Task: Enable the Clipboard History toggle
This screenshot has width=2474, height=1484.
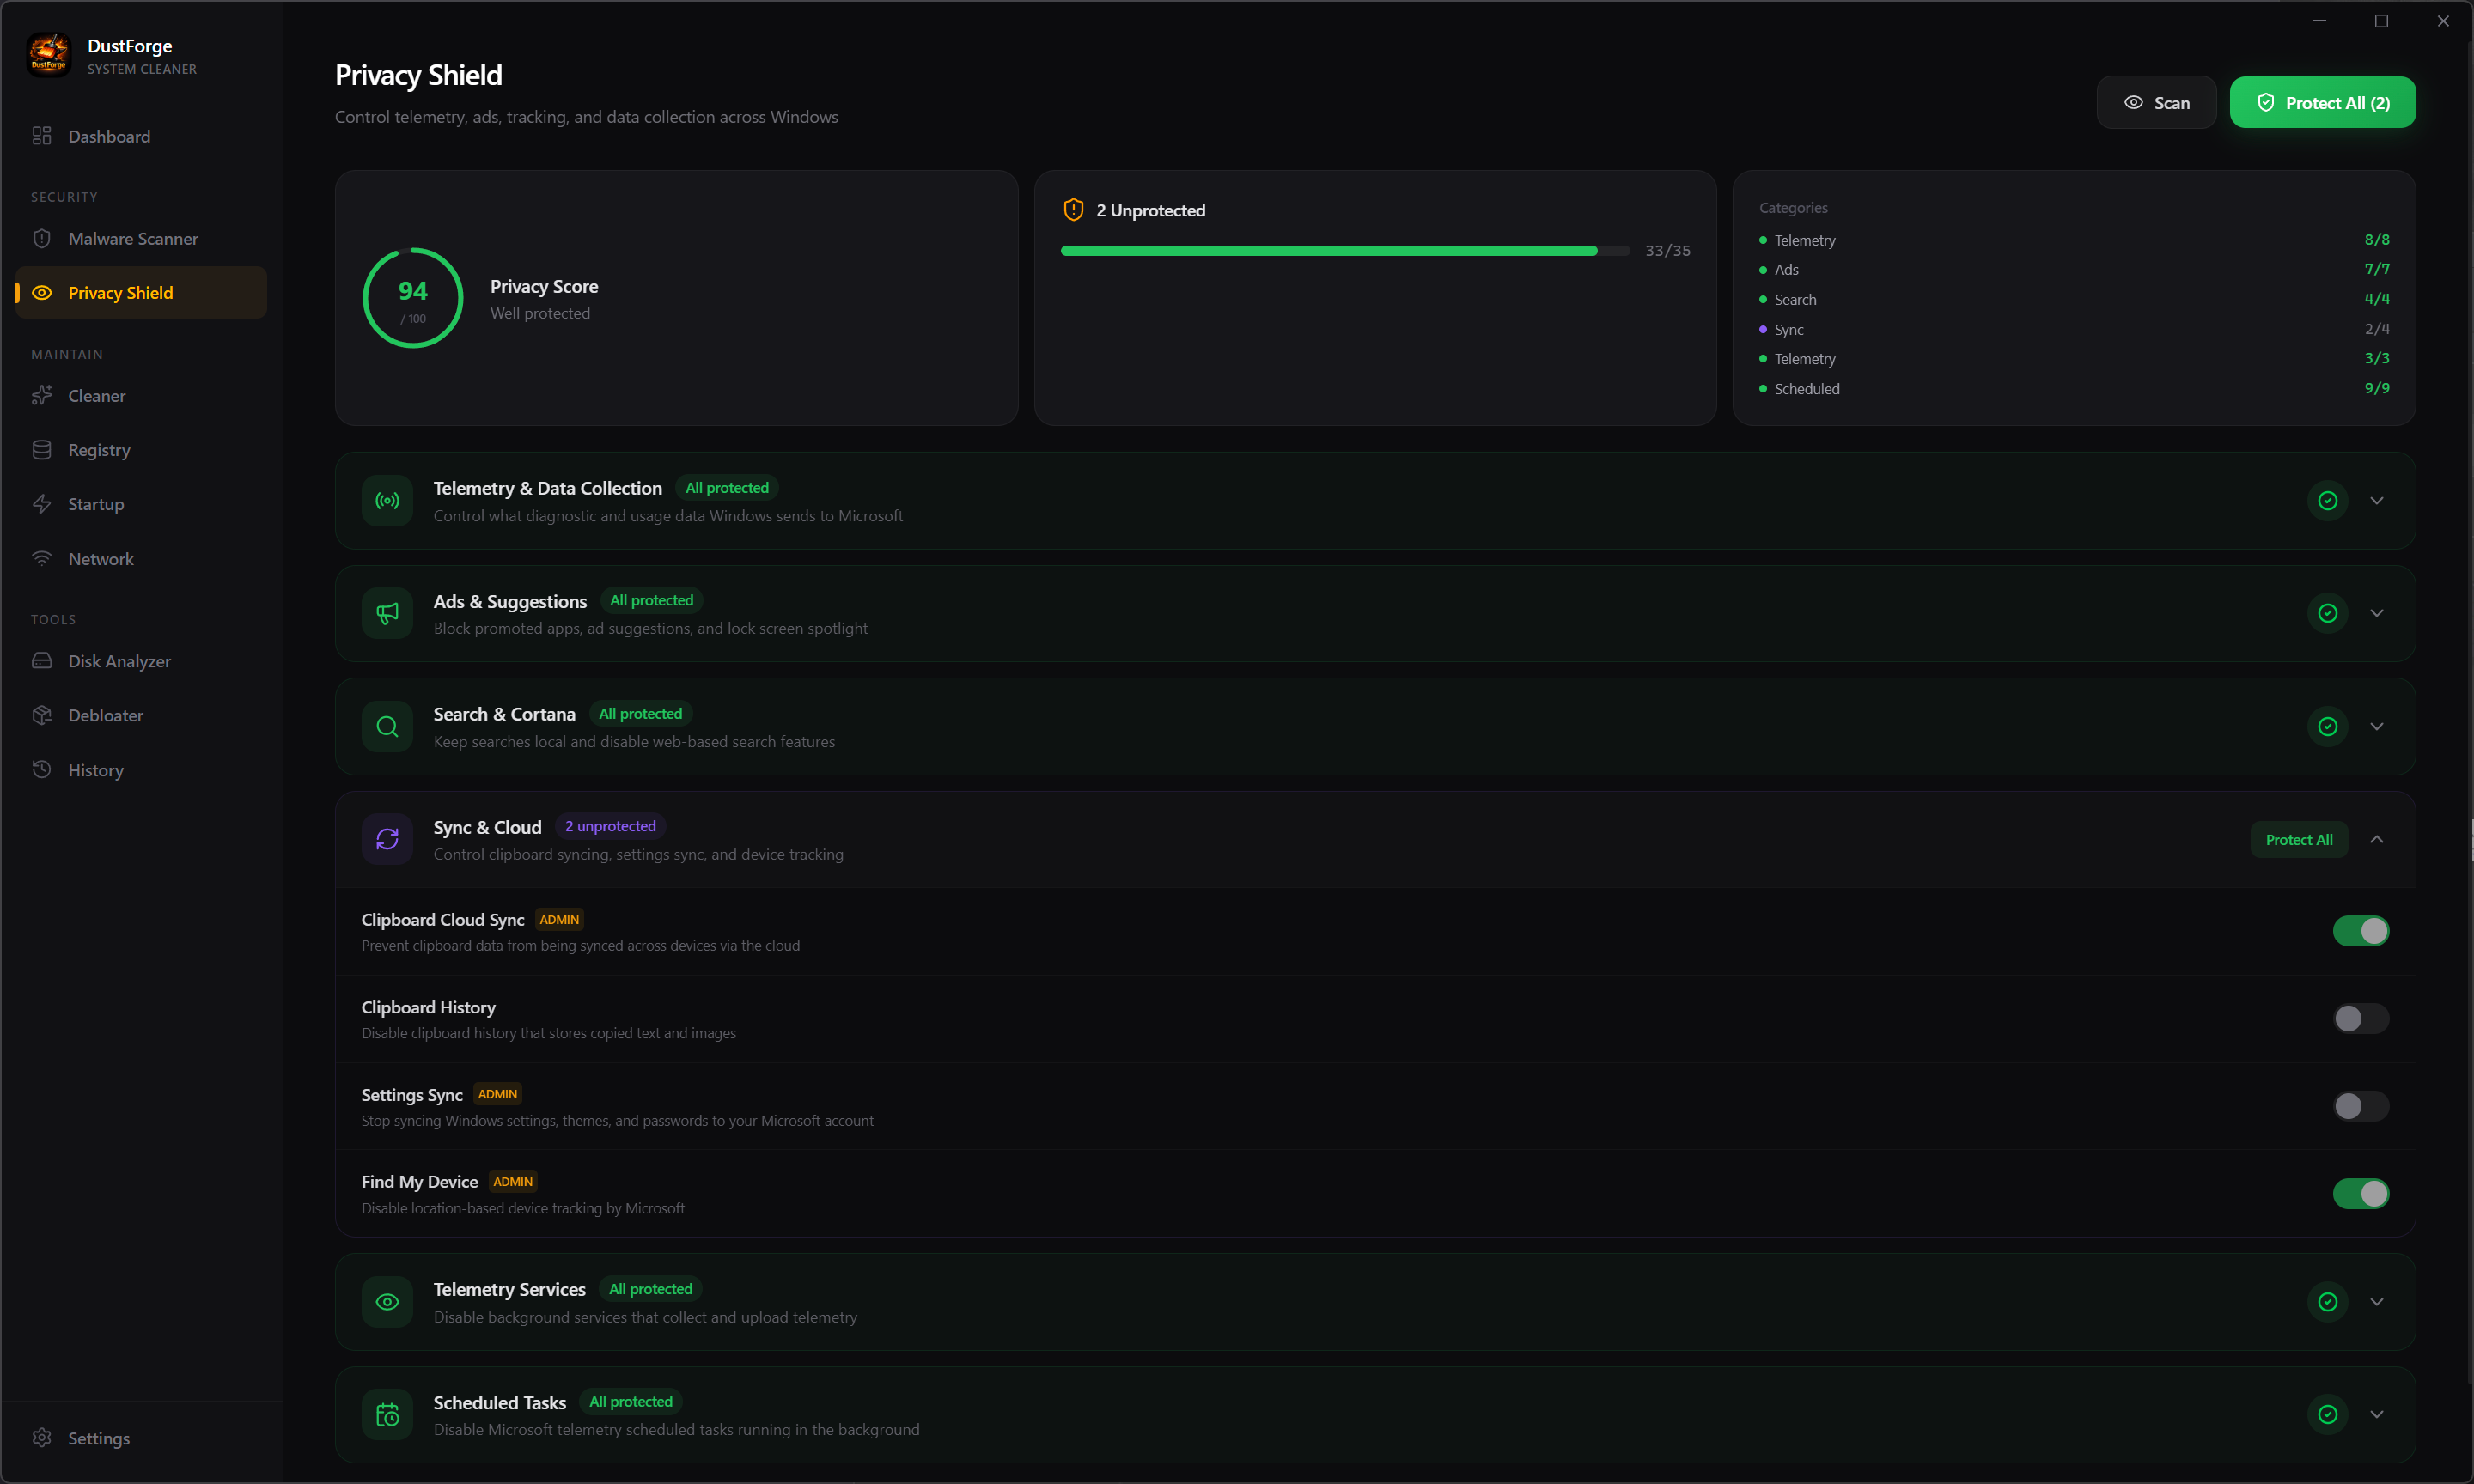Action: click(2360, 1018)
